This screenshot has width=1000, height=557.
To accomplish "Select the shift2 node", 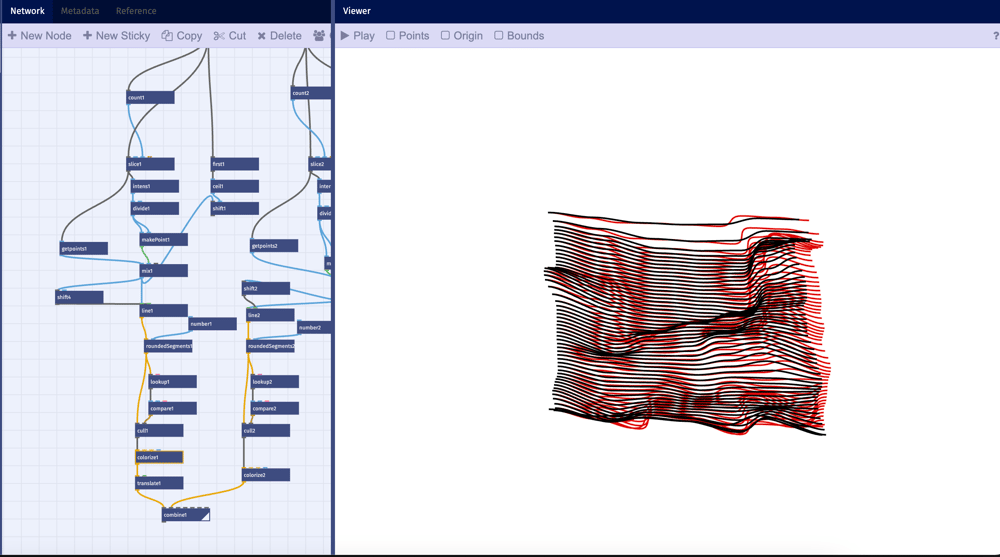I will point(266,288).
